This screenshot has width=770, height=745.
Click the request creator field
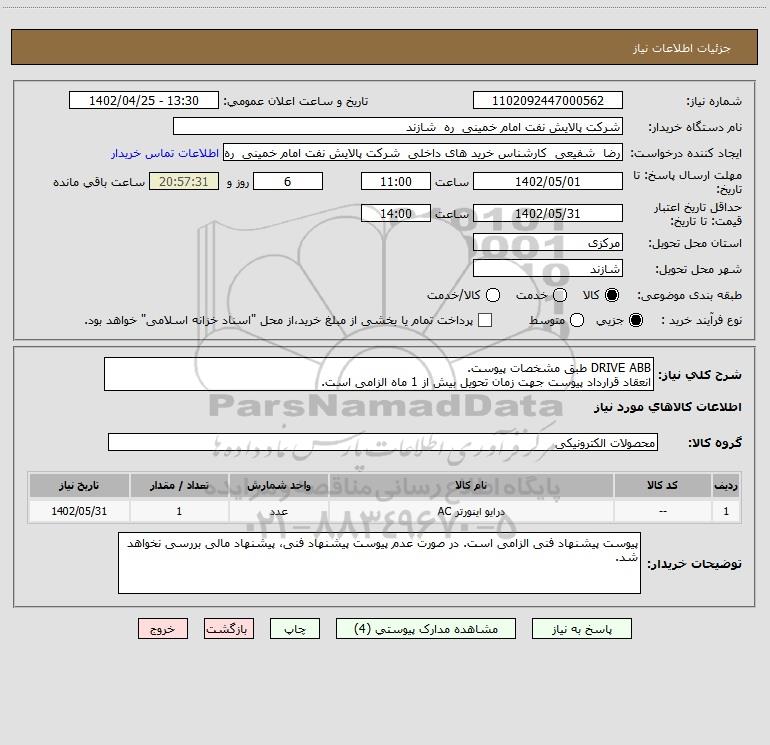pyautogui.click(x=423, y=153)
